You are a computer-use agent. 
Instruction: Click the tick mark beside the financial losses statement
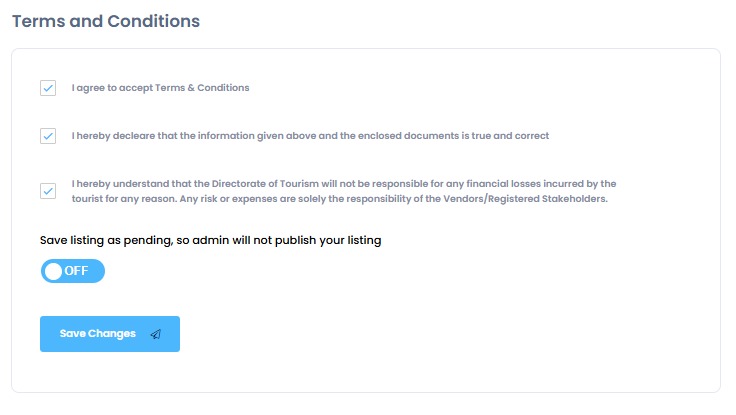point(48,191)
